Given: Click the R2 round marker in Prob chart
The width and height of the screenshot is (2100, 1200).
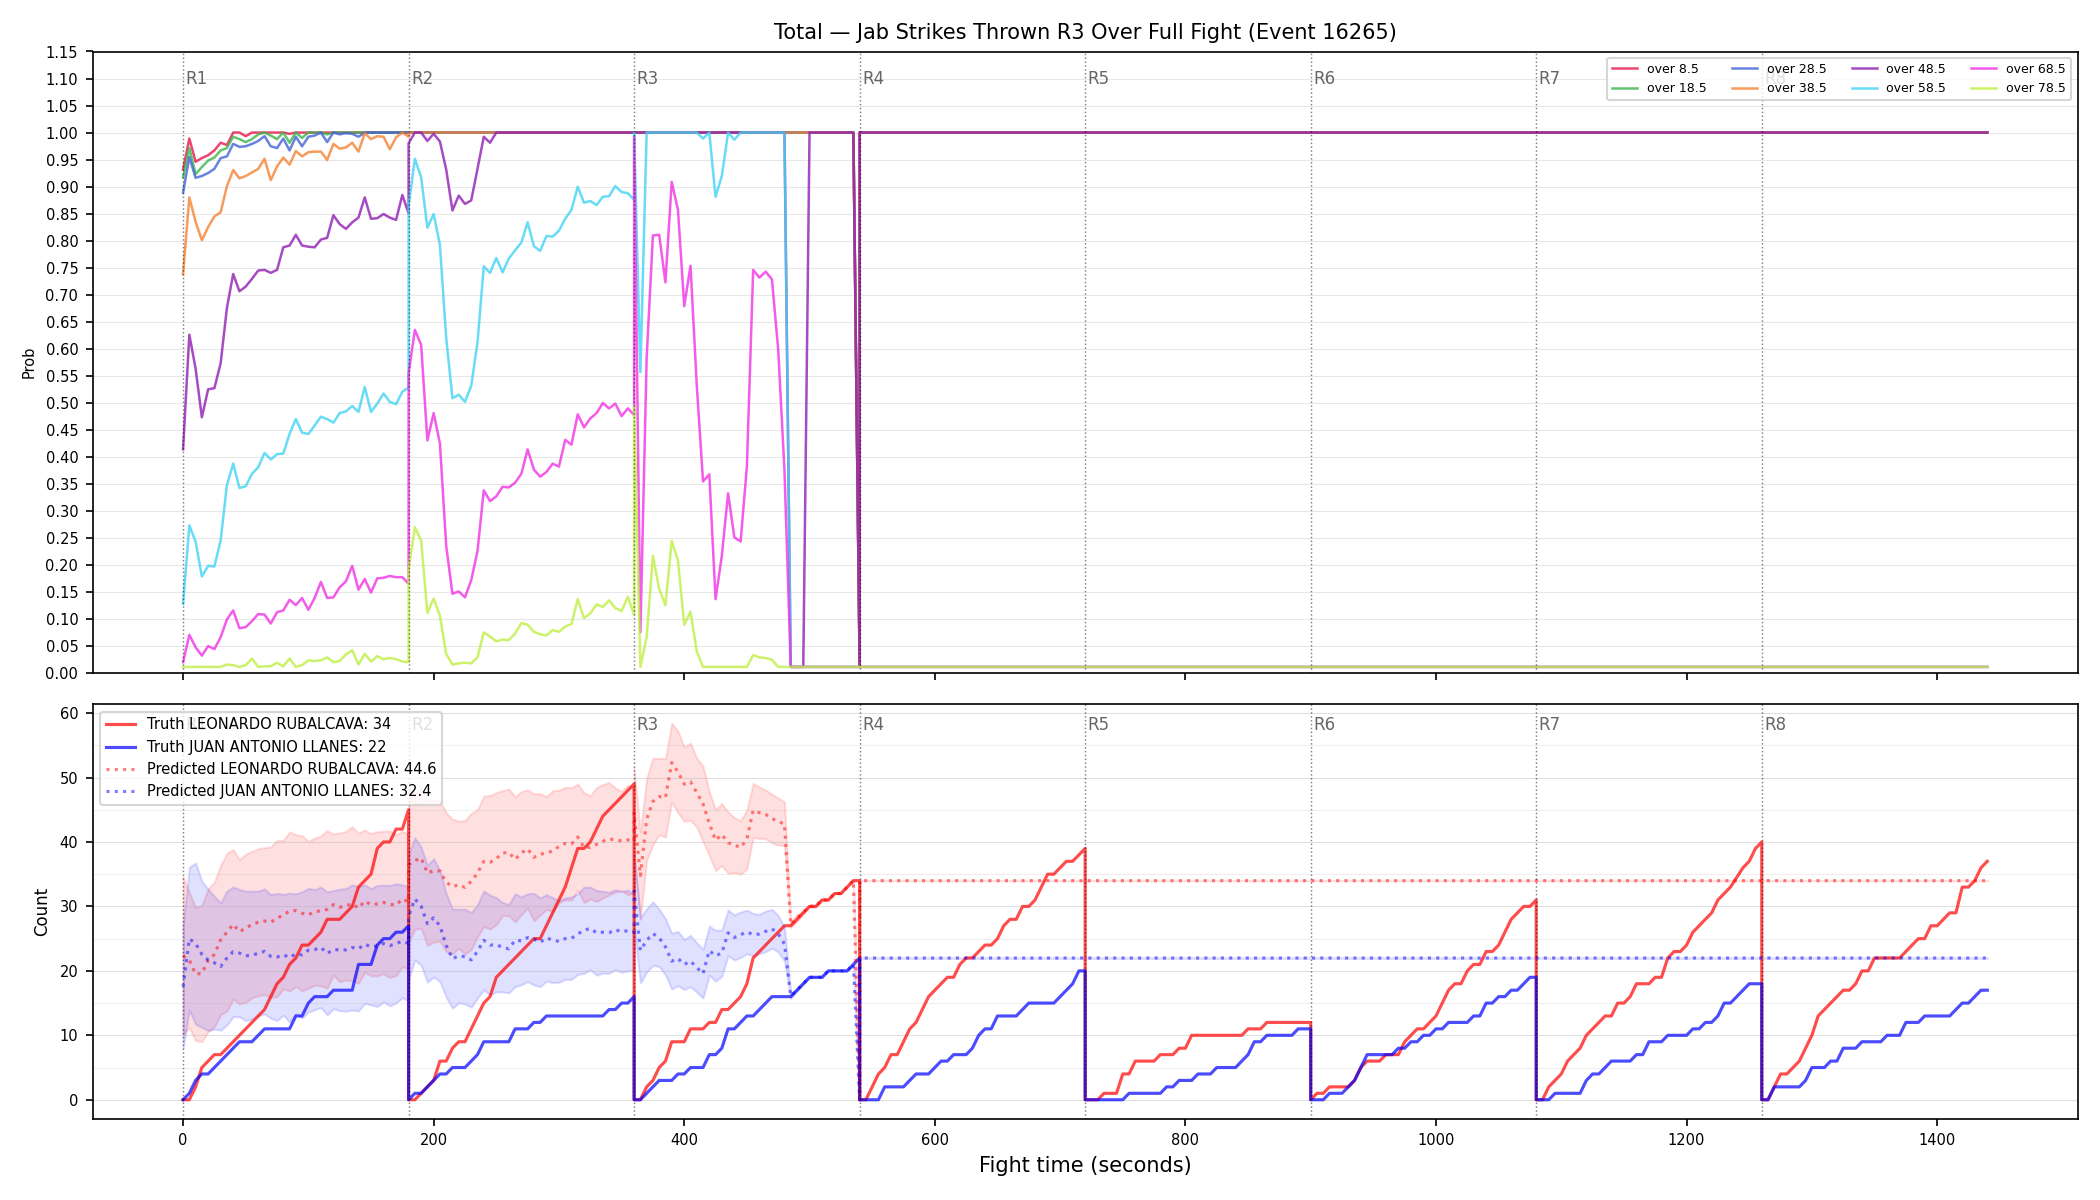Looking at the screenshot, I should click(x=422, y=78).
